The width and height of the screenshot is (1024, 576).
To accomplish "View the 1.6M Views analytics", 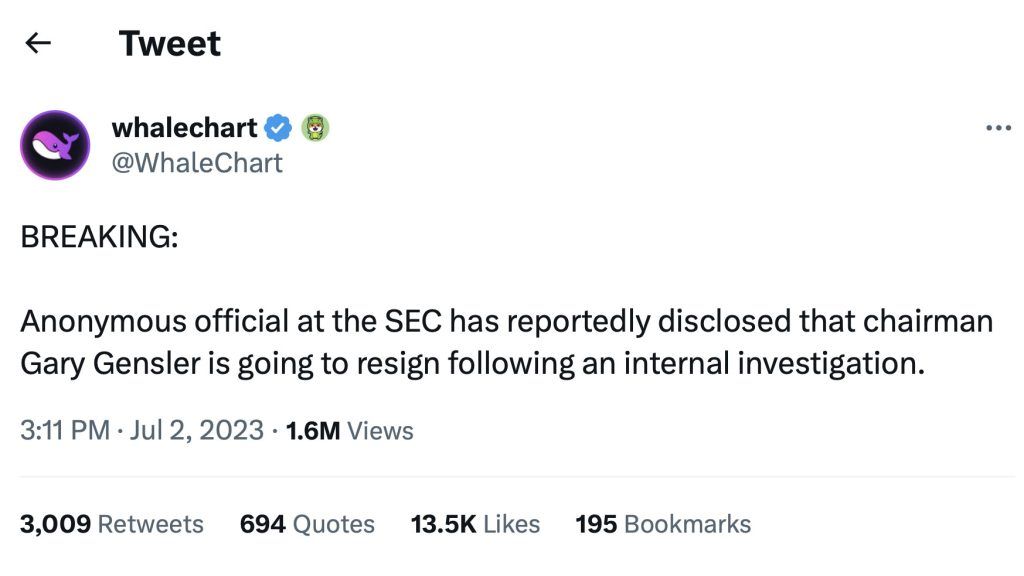I will pyautogui.click(x=349, y=431).
